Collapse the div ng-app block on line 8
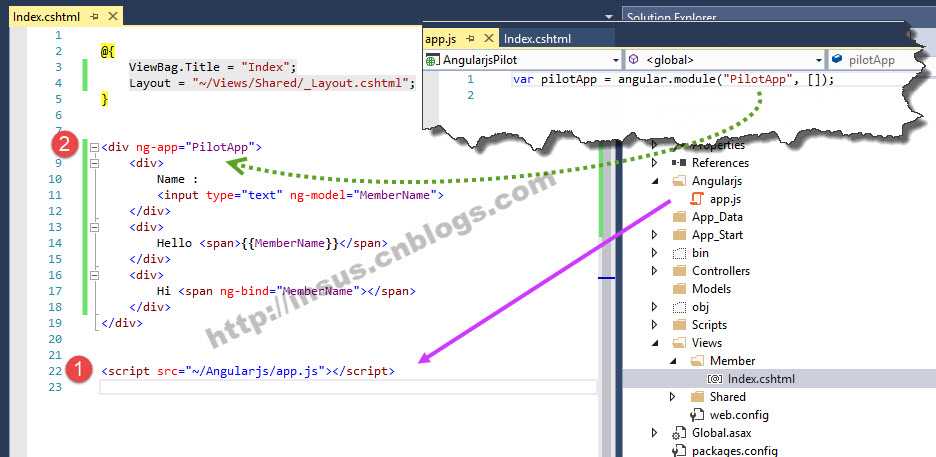This screenshot has width=936, height=457. point(94,147)
